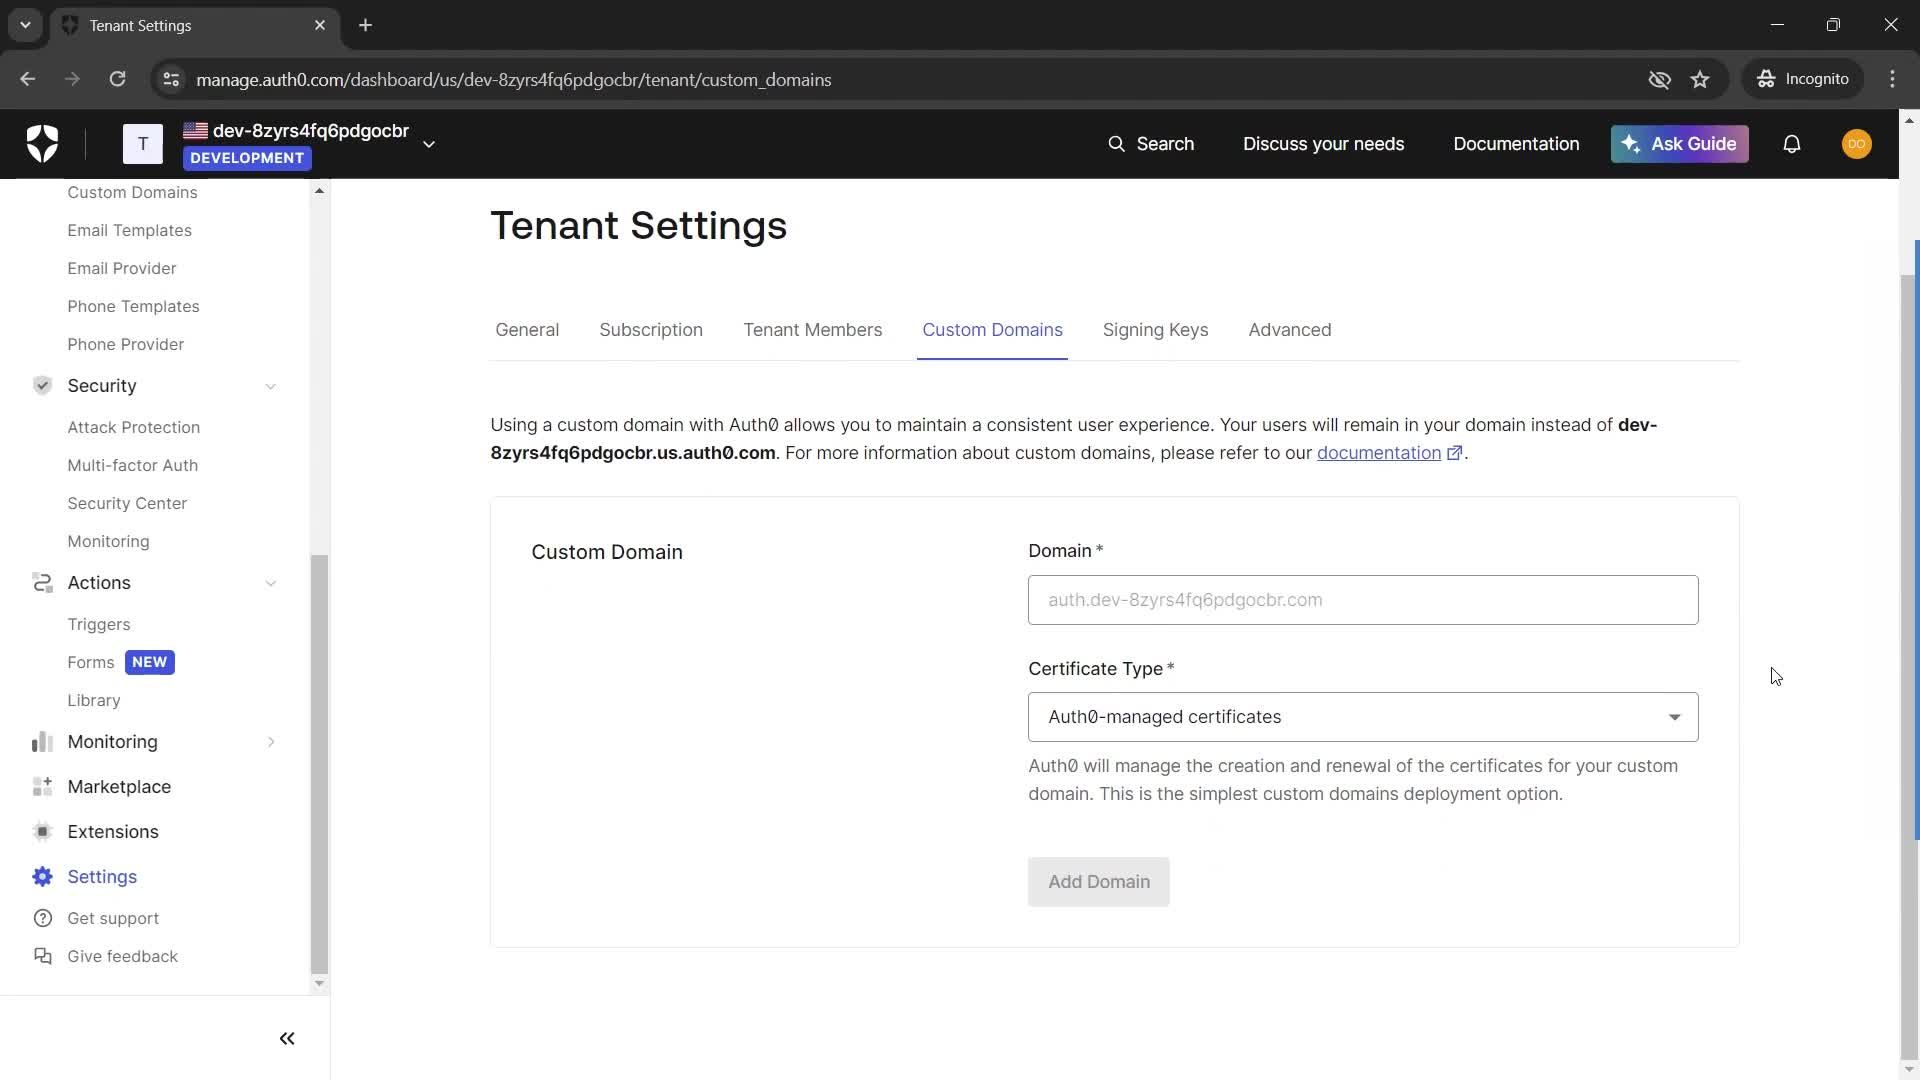Open the tenant switcher chevron
The width and height of the screenshot is (1920, 1080).
click(x=429, y=144)
